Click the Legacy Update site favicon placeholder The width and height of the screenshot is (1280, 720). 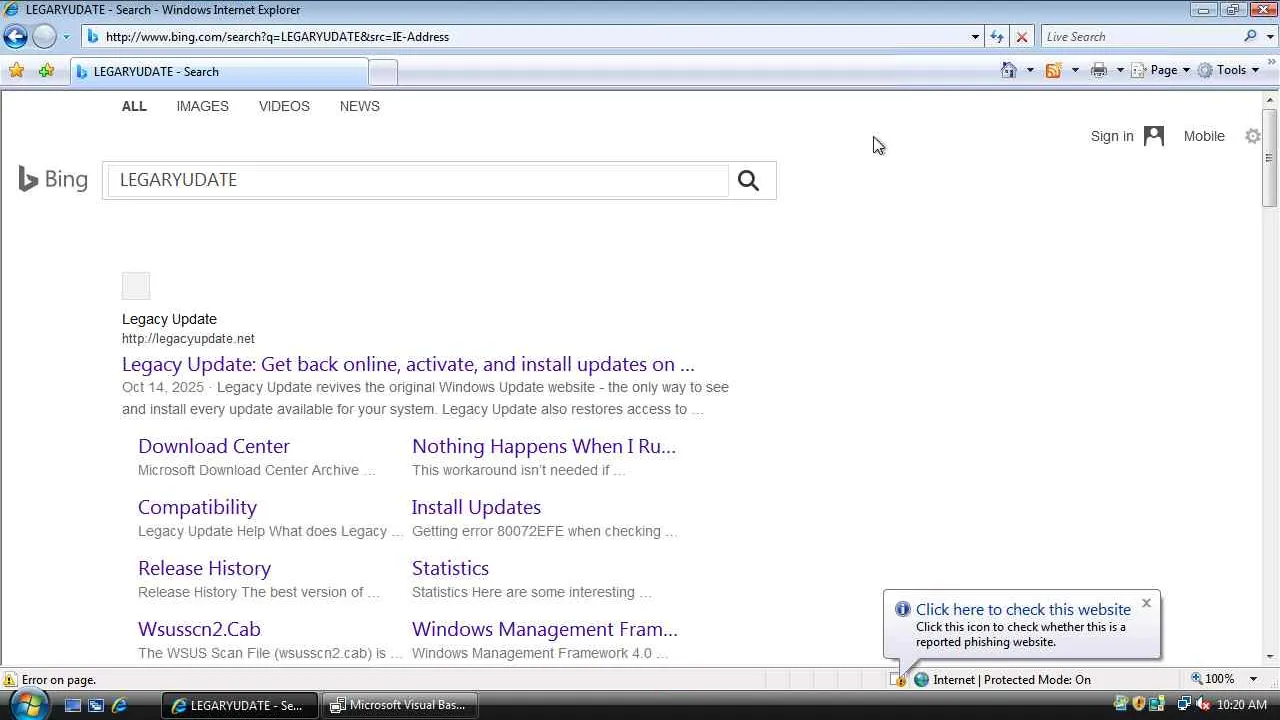pyautogui.click(x=136, y=286)
